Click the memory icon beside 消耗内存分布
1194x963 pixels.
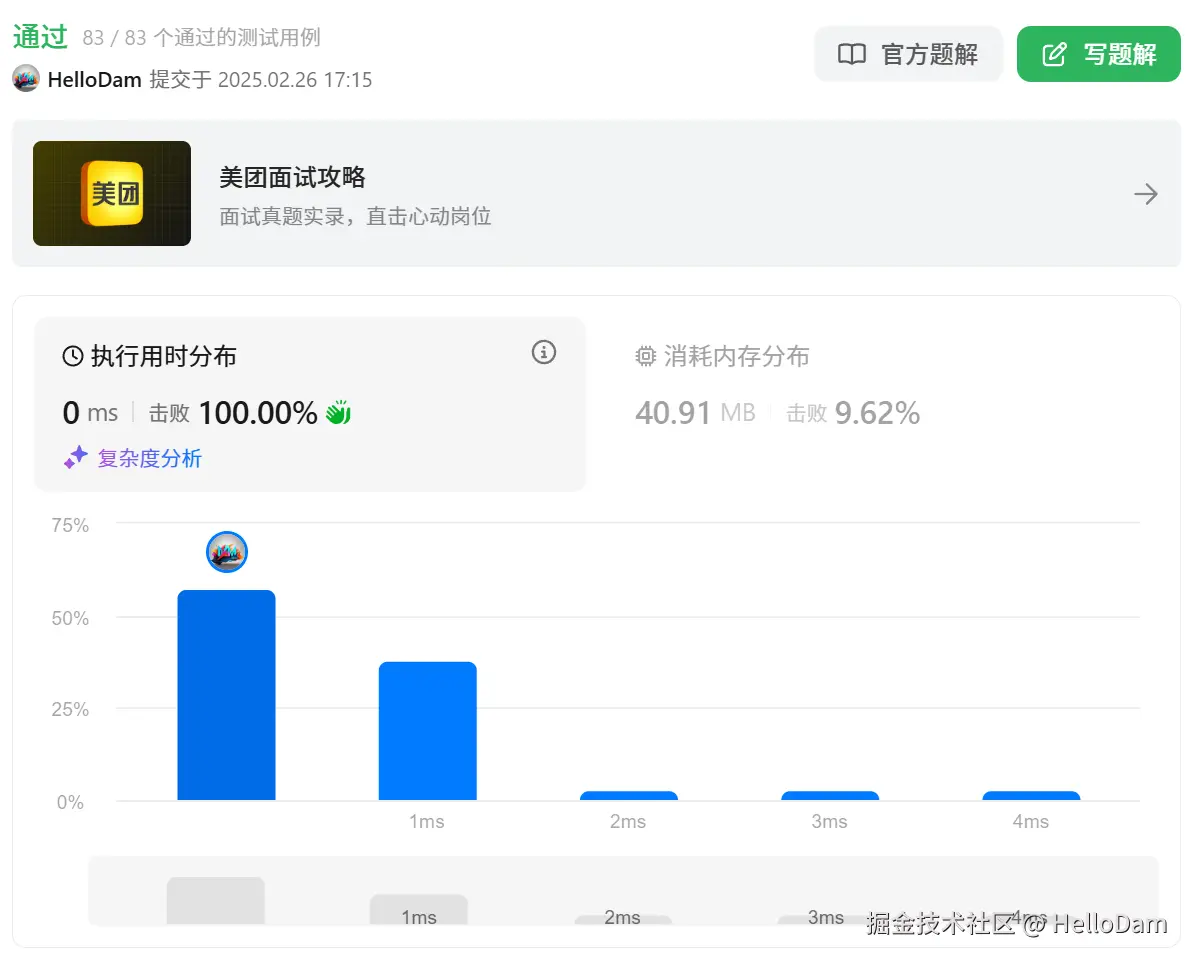(x=645, y=356)
